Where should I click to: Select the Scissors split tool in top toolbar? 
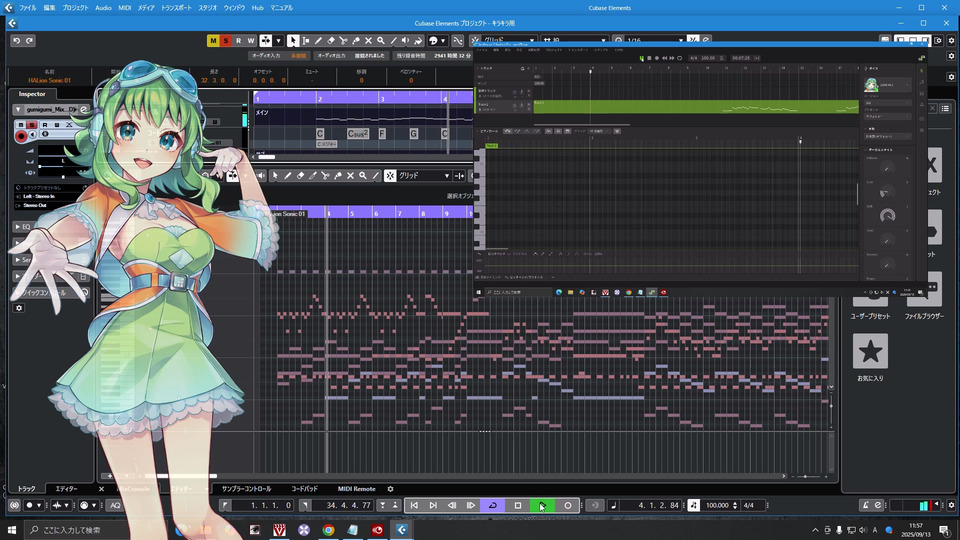[x=343, y=41]
